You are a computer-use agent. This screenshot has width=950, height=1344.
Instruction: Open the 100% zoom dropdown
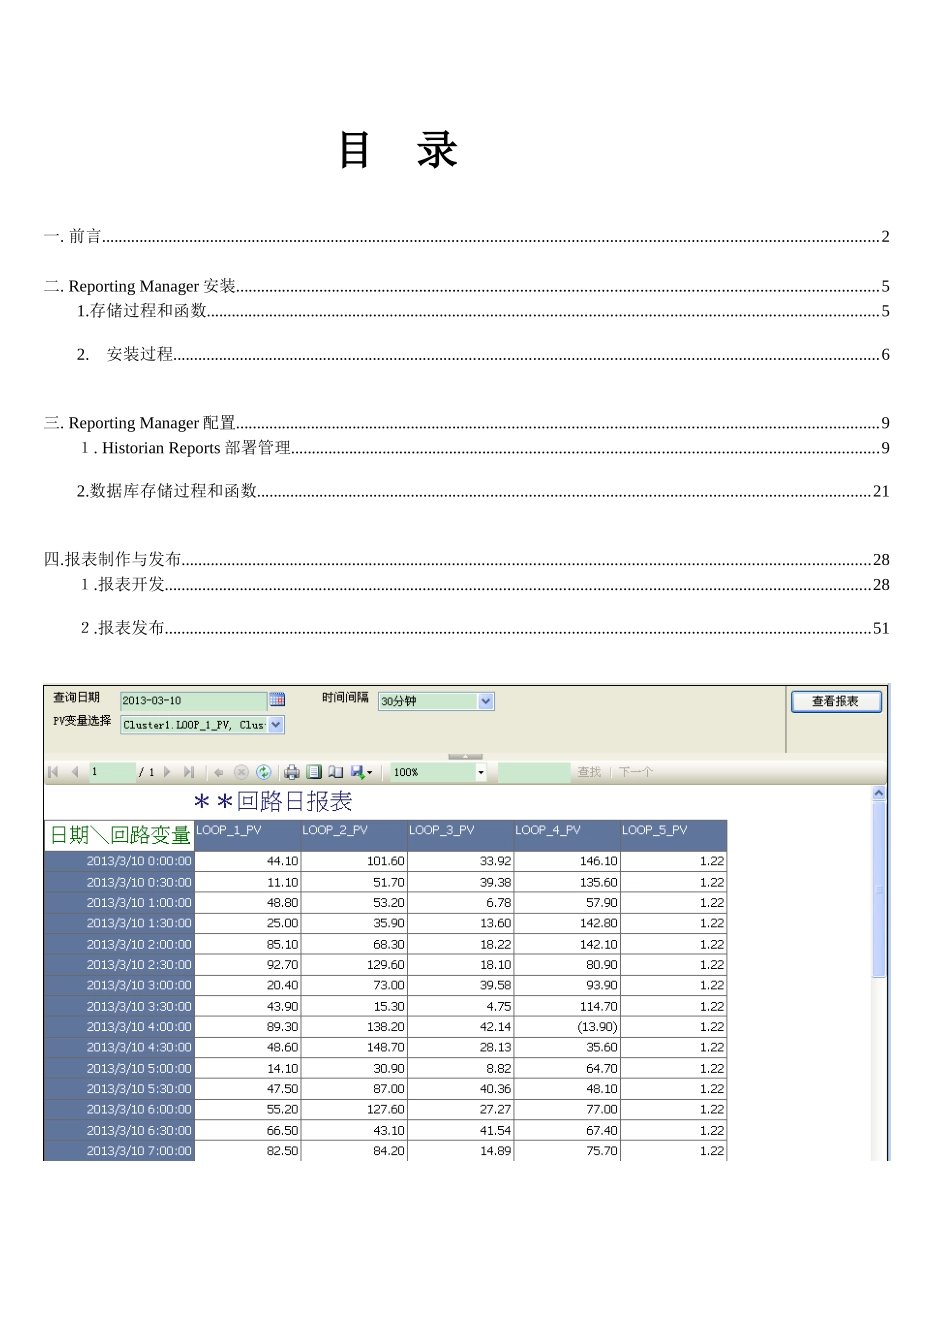coord(480,772)
